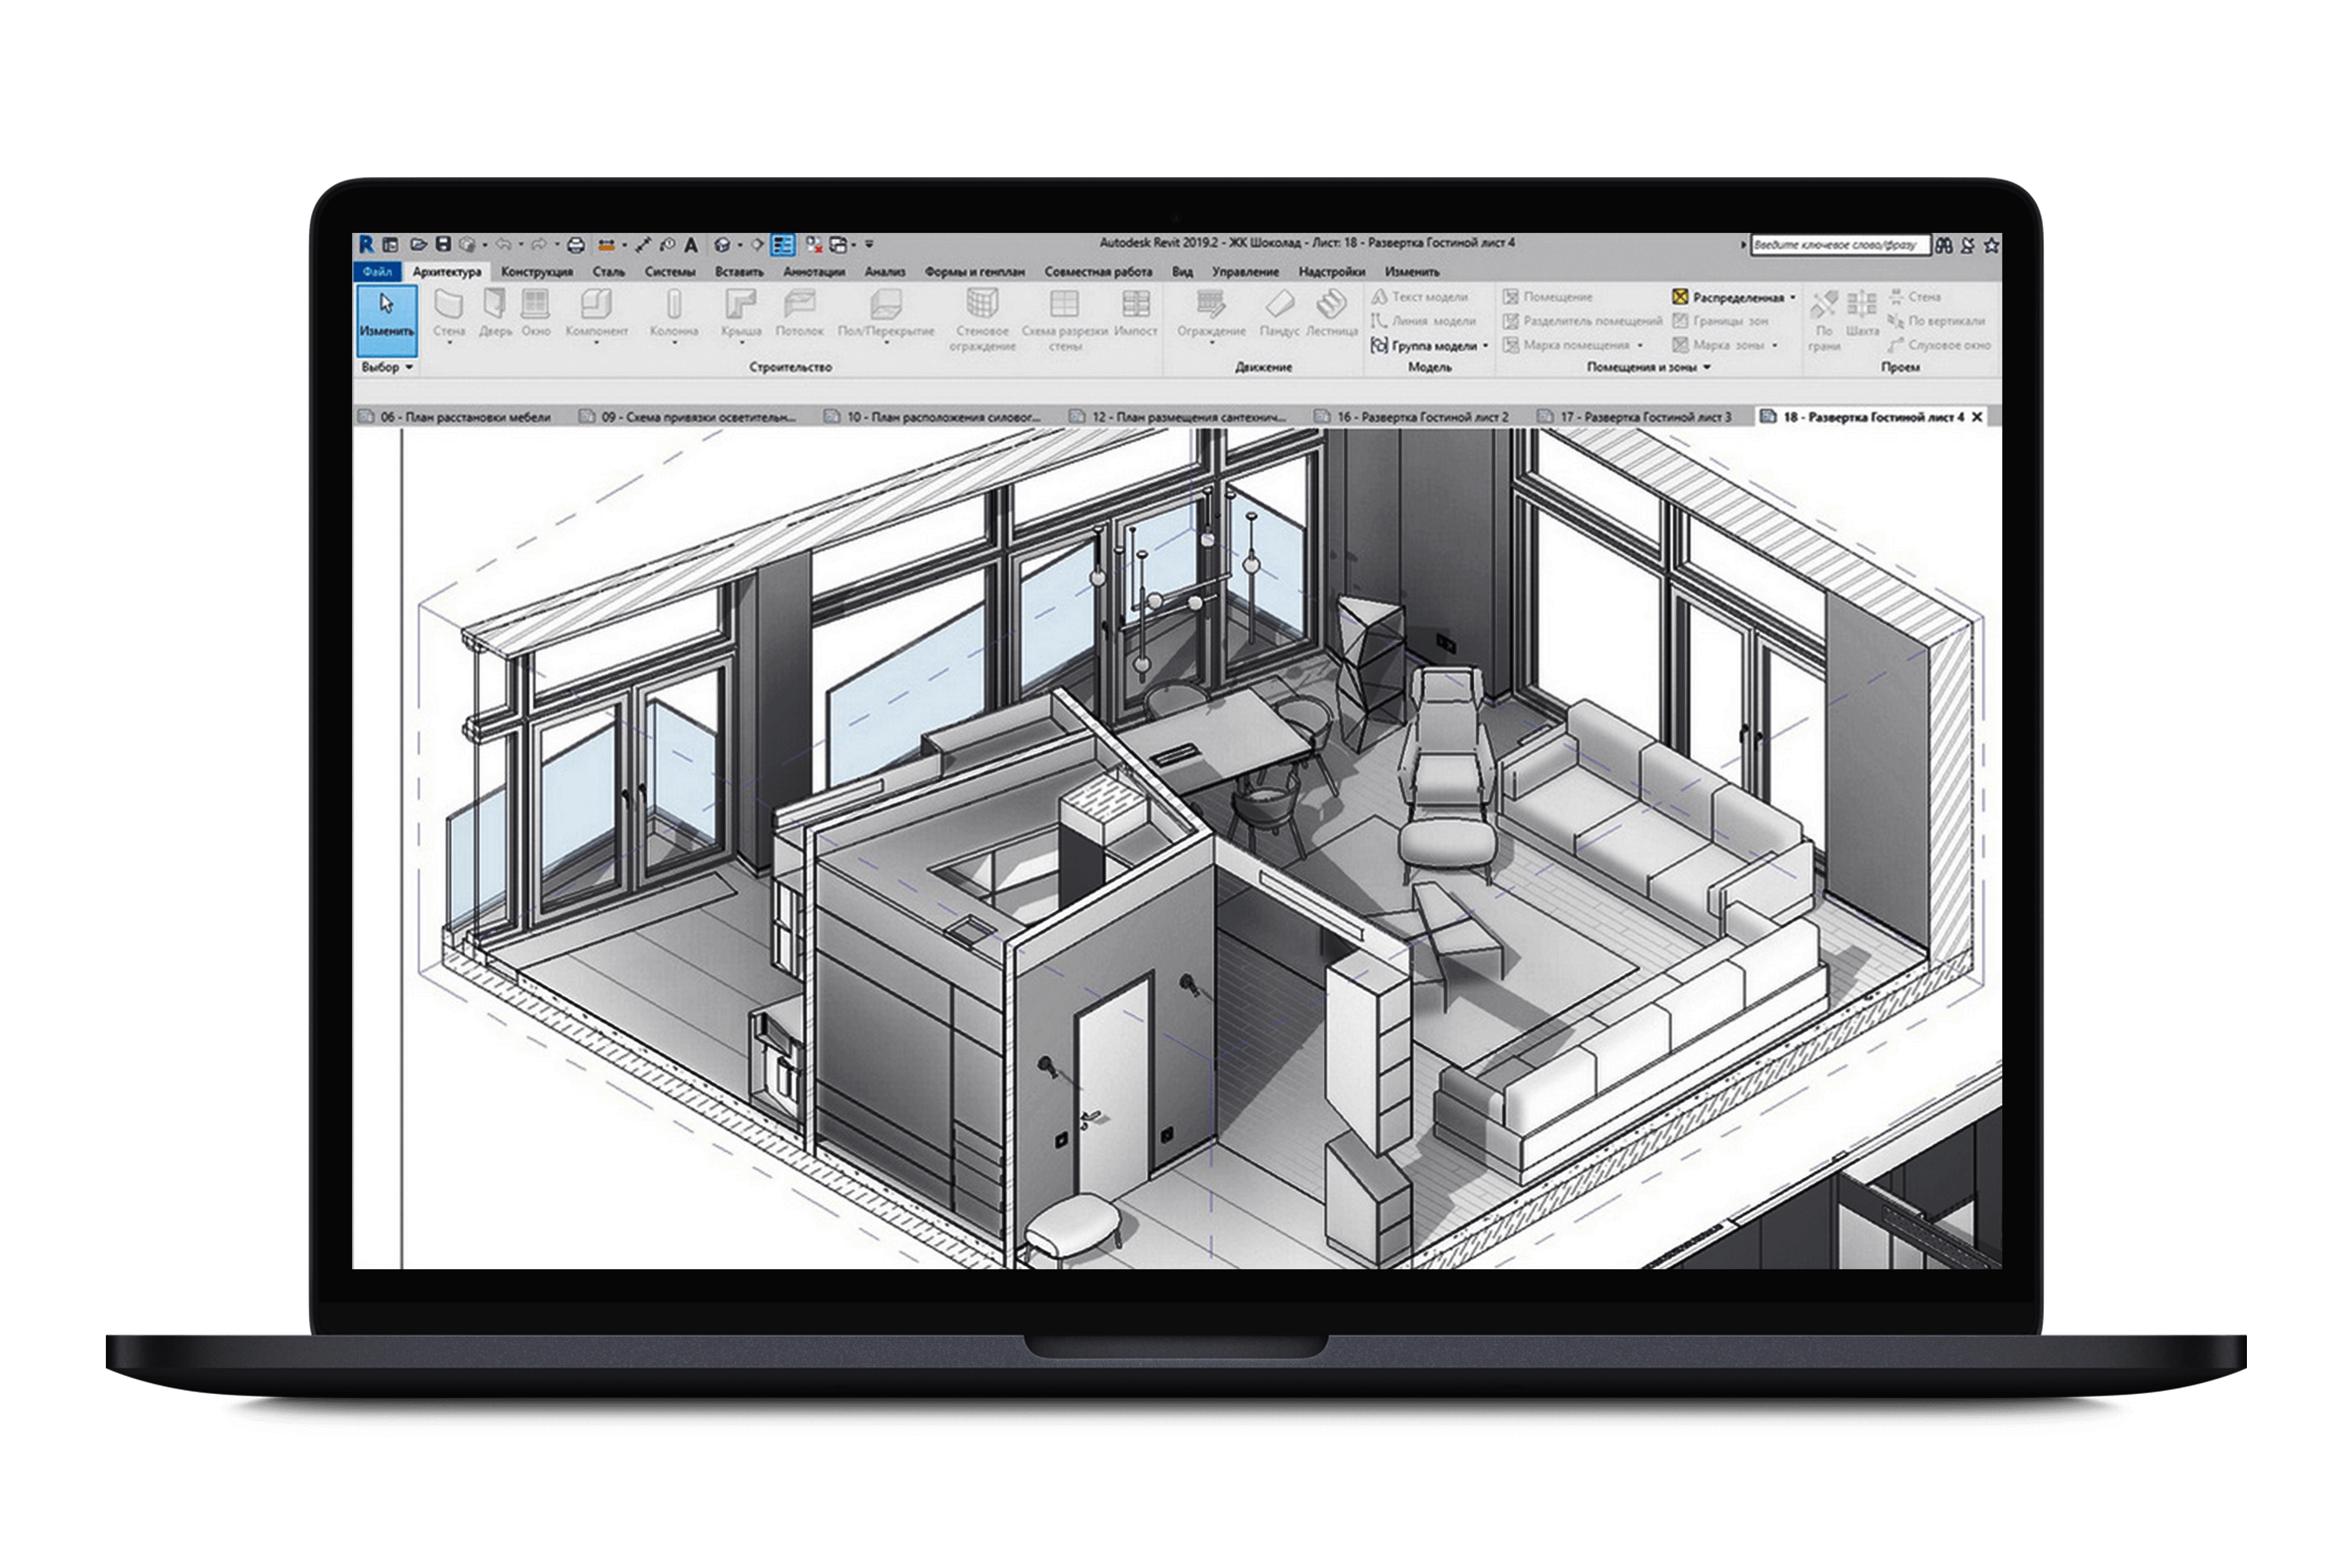Open a file from quick access toolbar
This screenshot has height=1568, width=2352.
(x=418, y=244)
